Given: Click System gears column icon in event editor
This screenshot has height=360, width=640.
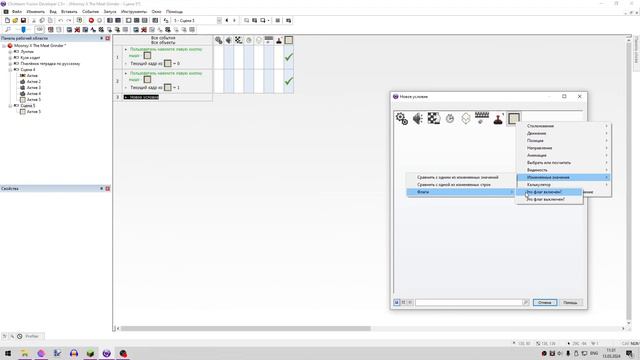Looking at the screenshot, I should click(x=219, y=40).
